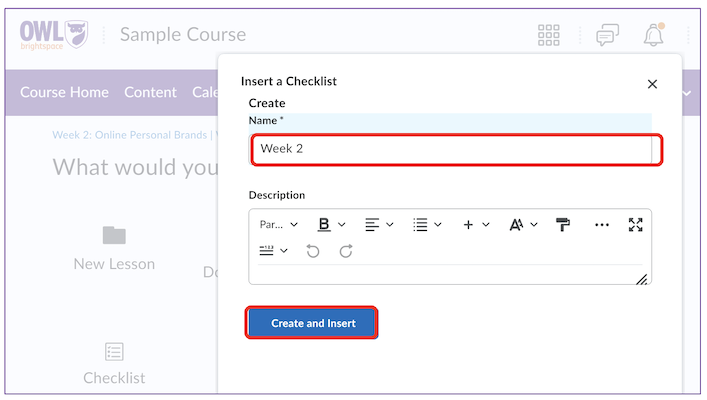
Task: Expand the word count line dropdown
Action: pyautogui.click(x=273, y=251)
